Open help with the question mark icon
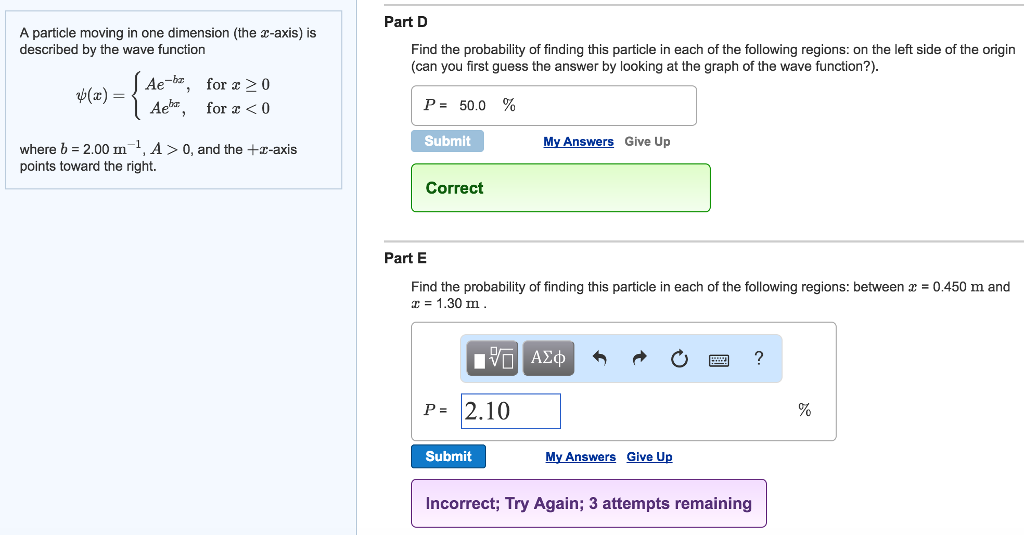 (759, 358)
